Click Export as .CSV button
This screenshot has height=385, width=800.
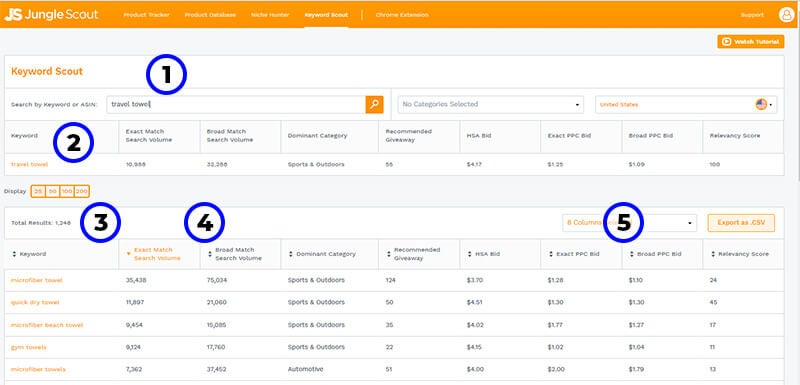[741, 223]
